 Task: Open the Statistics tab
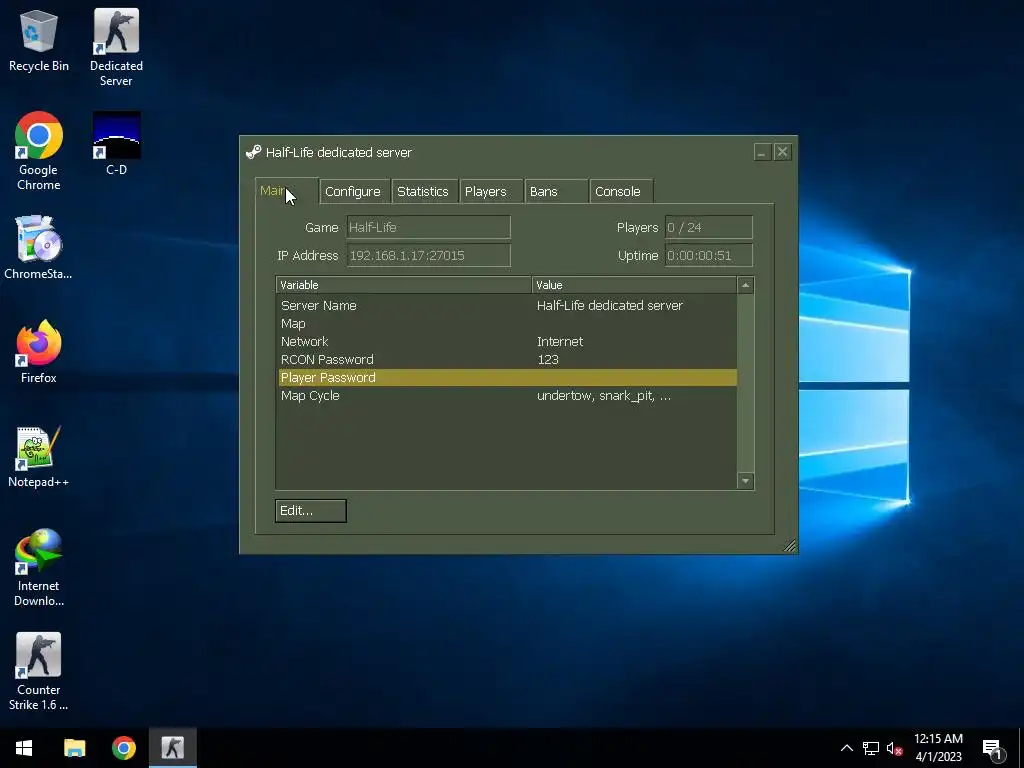(424, 191)
